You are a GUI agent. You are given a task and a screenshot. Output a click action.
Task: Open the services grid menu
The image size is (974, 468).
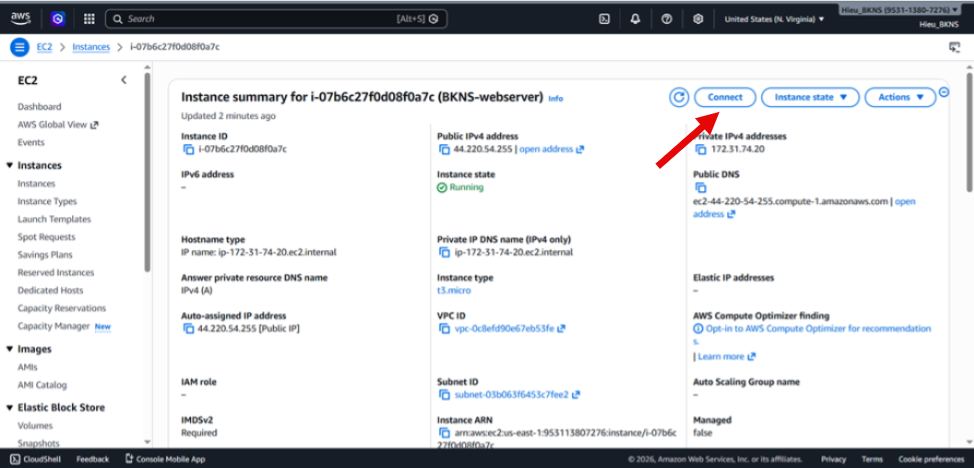[x=89, y=19]
